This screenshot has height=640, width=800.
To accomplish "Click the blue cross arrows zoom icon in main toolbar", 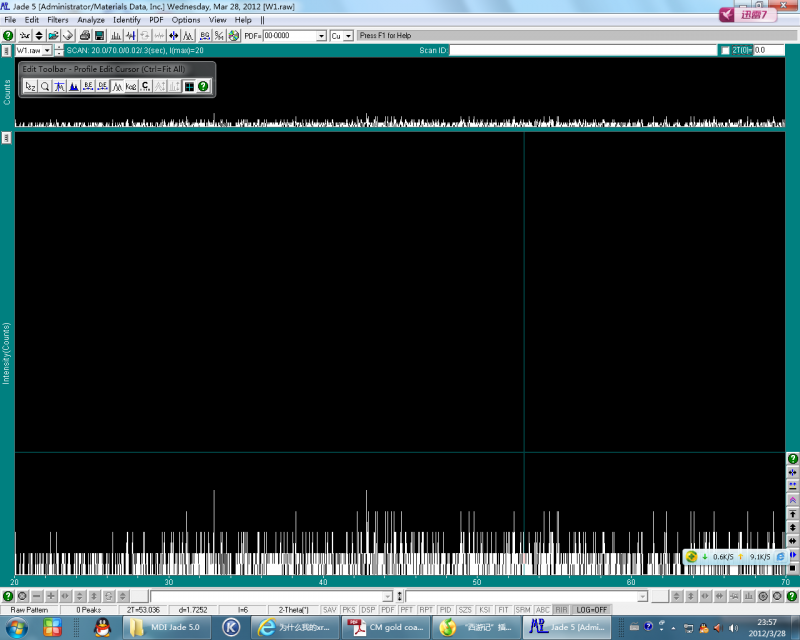I will [x=173, y=36].
